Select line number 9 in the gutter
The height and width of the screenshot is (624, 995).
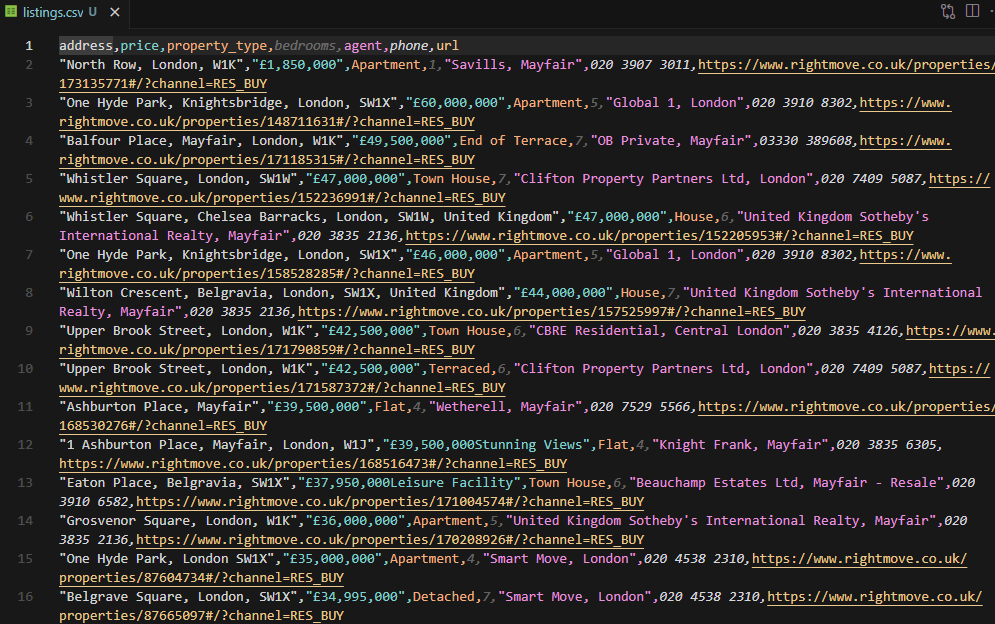pyautogui.click(x=29, y=331)
